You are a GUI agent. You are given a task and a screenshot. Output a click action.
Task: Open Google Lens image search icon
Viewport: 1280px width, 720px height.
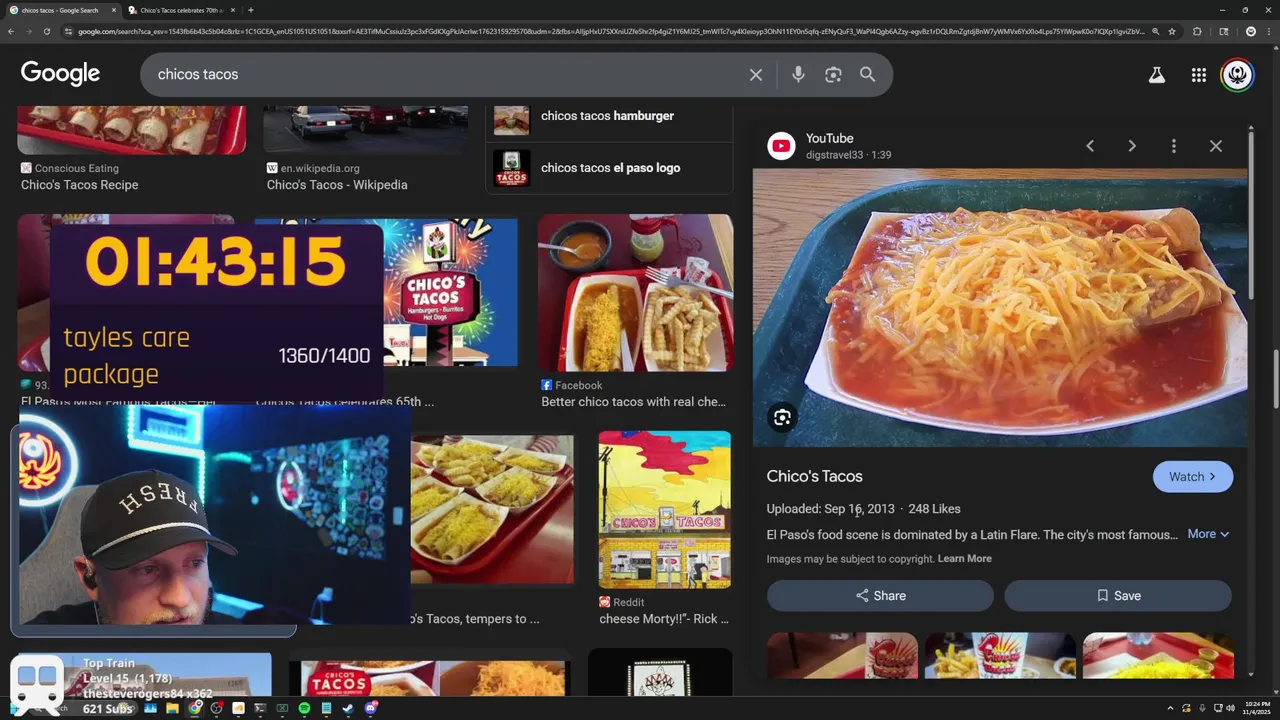pos(833,74)
